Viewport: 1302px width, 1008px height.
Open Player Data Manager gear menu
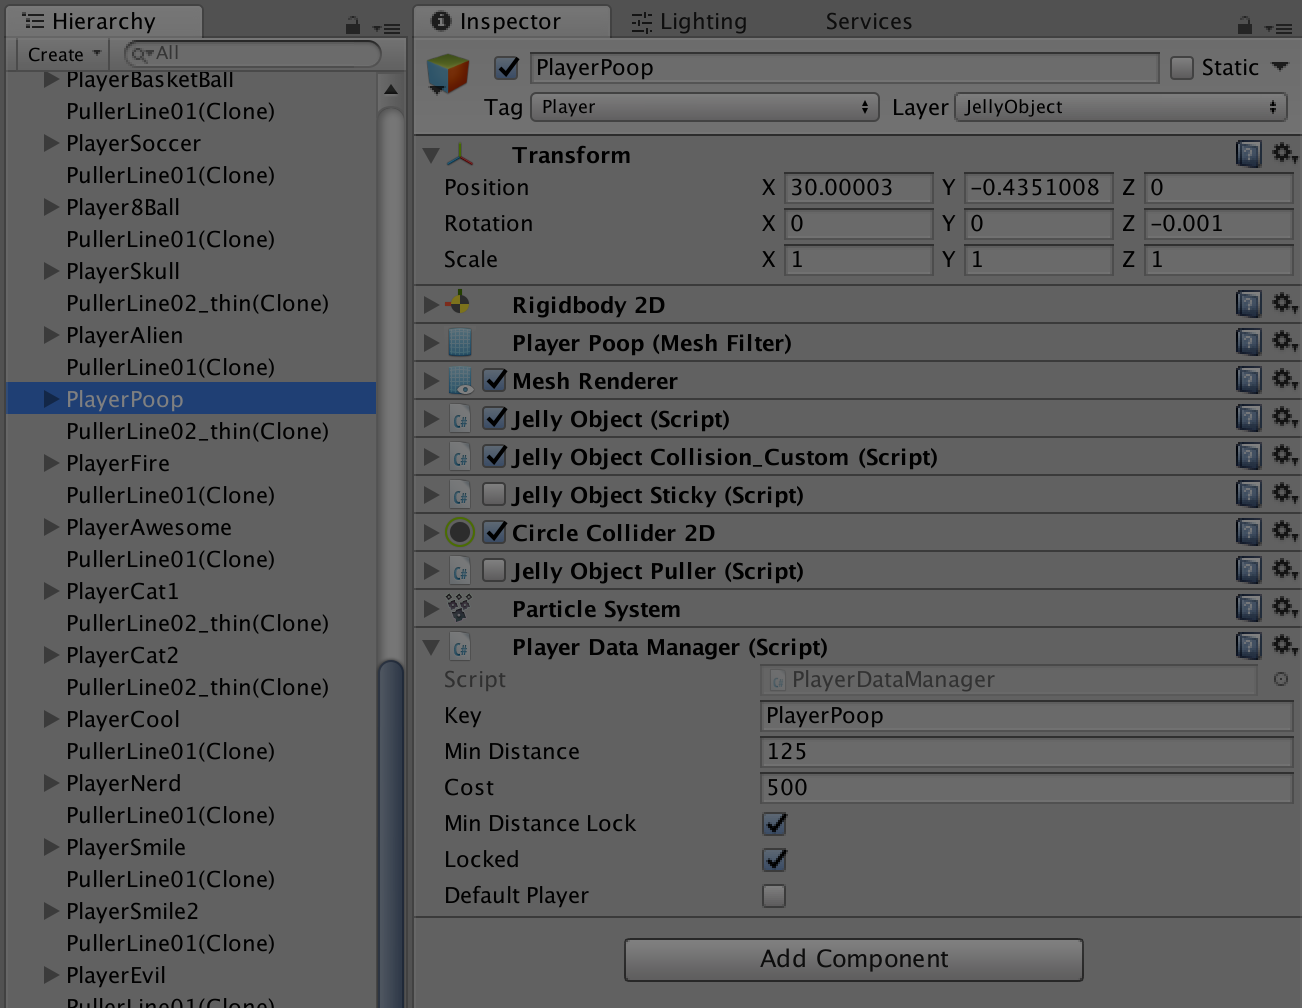pos(1284,645)
